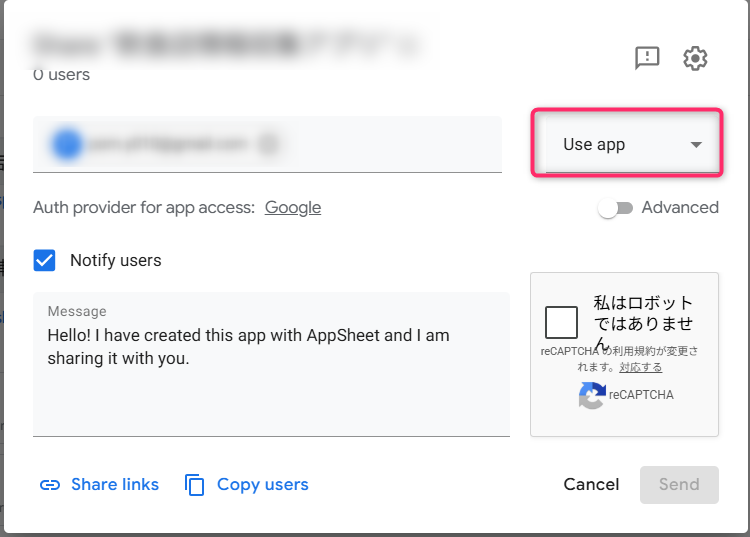Open the Use app permission dropdown
The height and width of the screenshot is (537, 750).
point(626,145)
